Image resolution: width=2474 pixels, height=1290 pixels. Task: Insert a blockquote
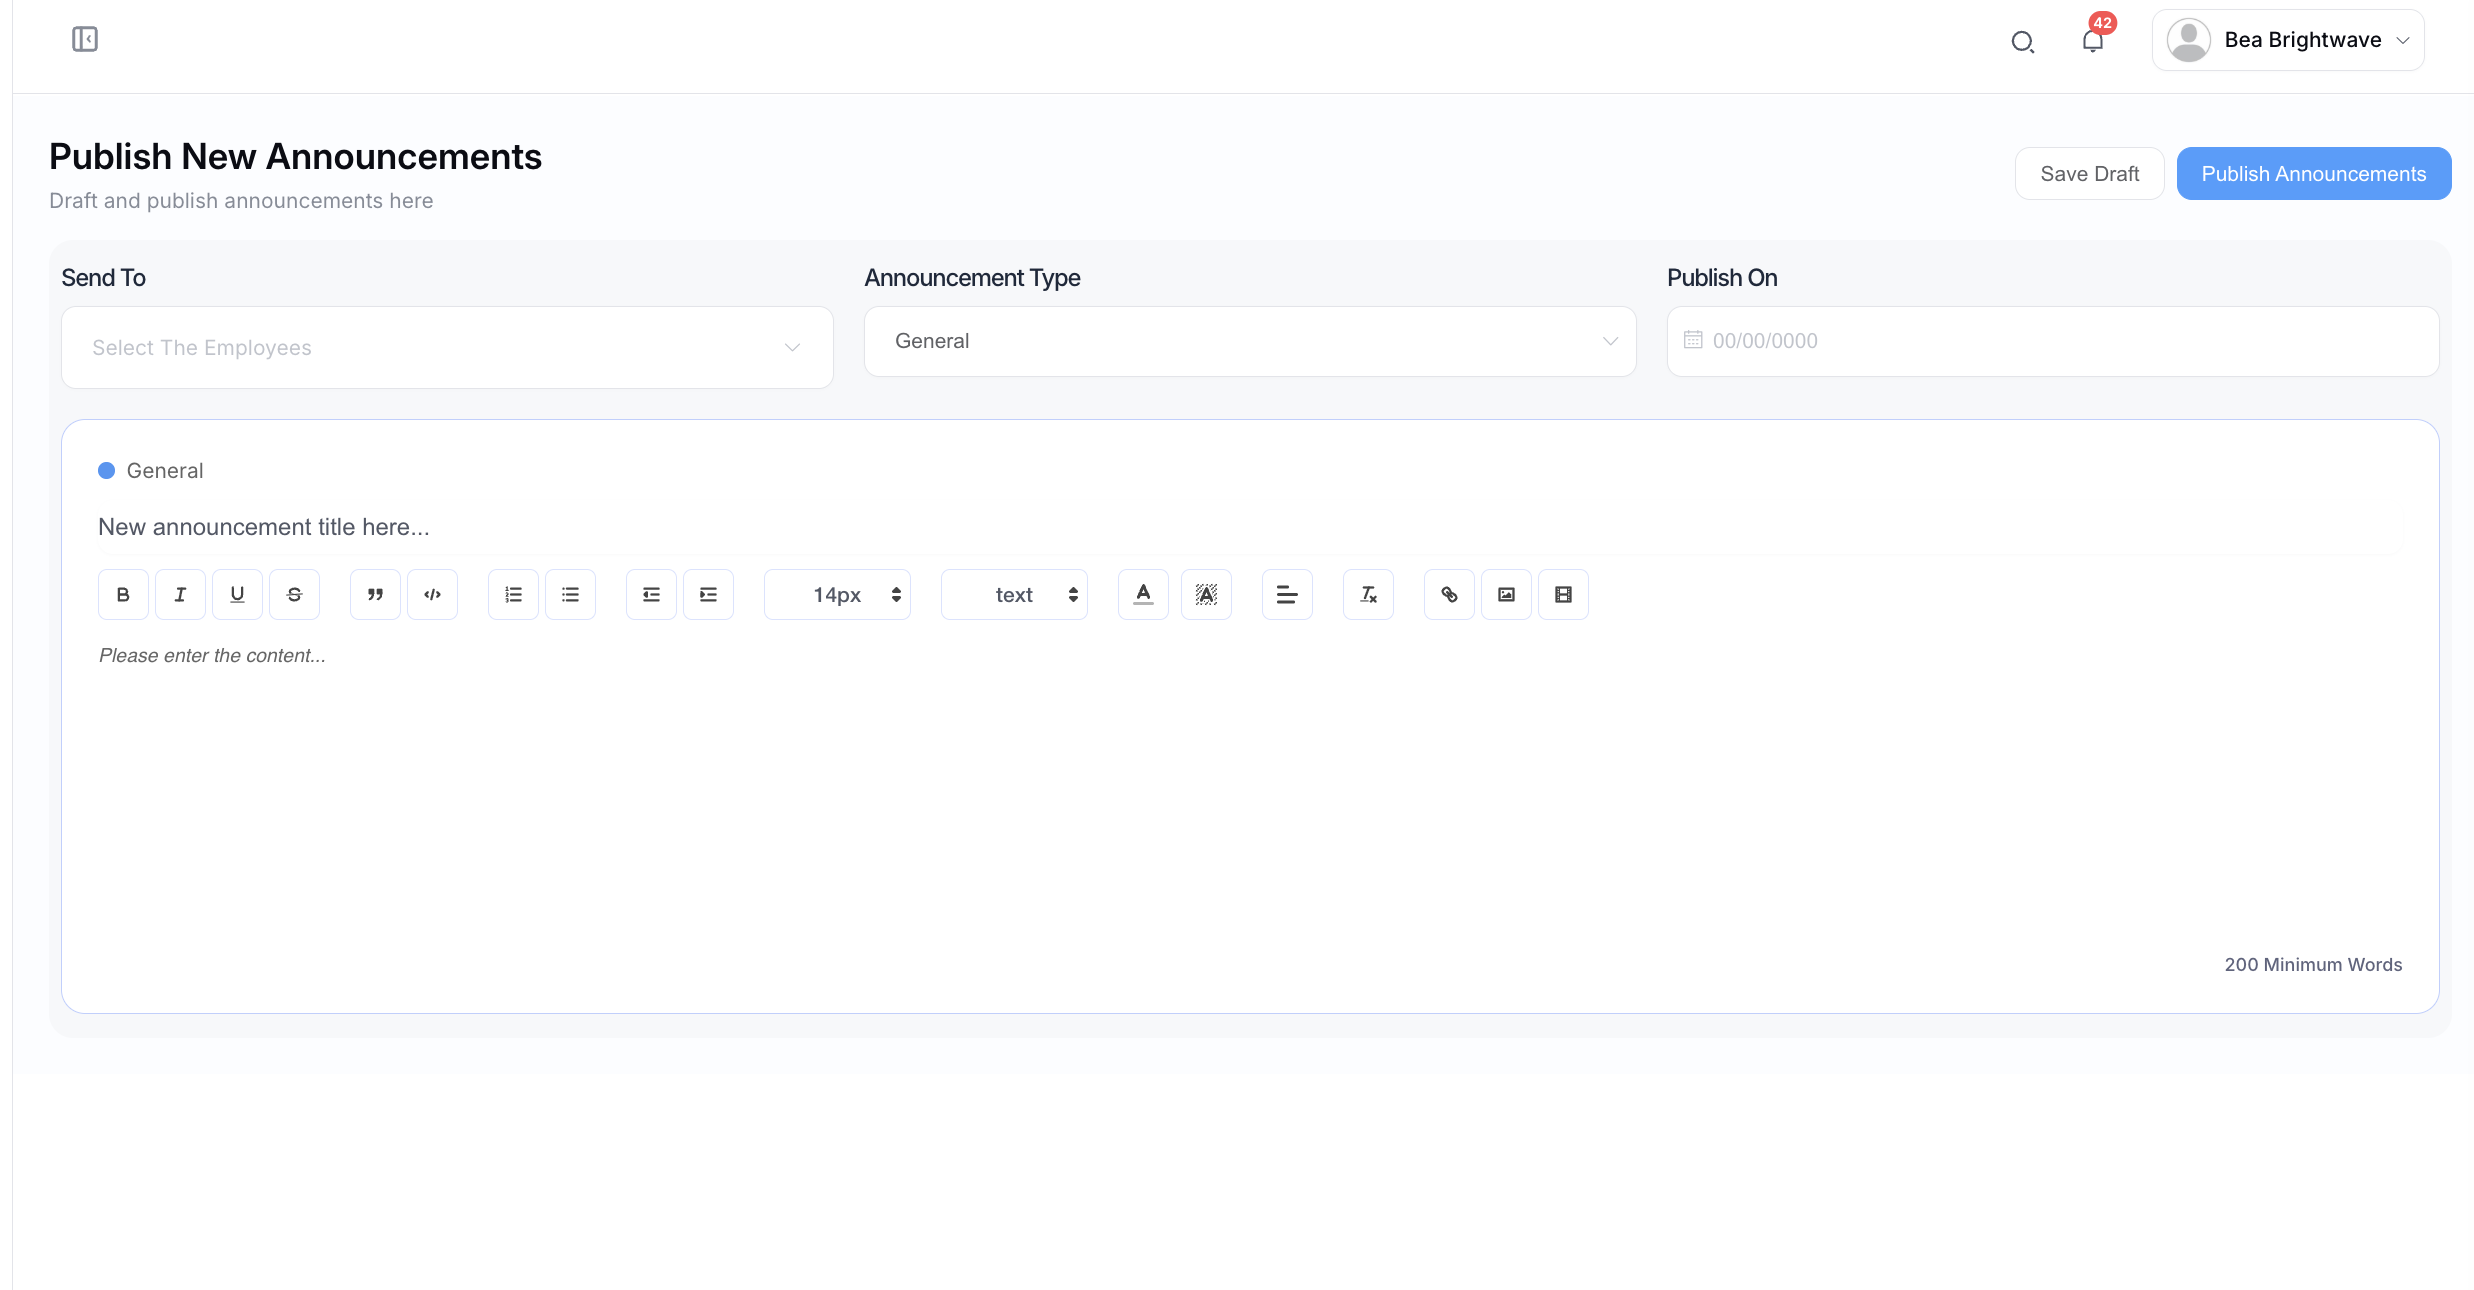click(x=375, y=595)
